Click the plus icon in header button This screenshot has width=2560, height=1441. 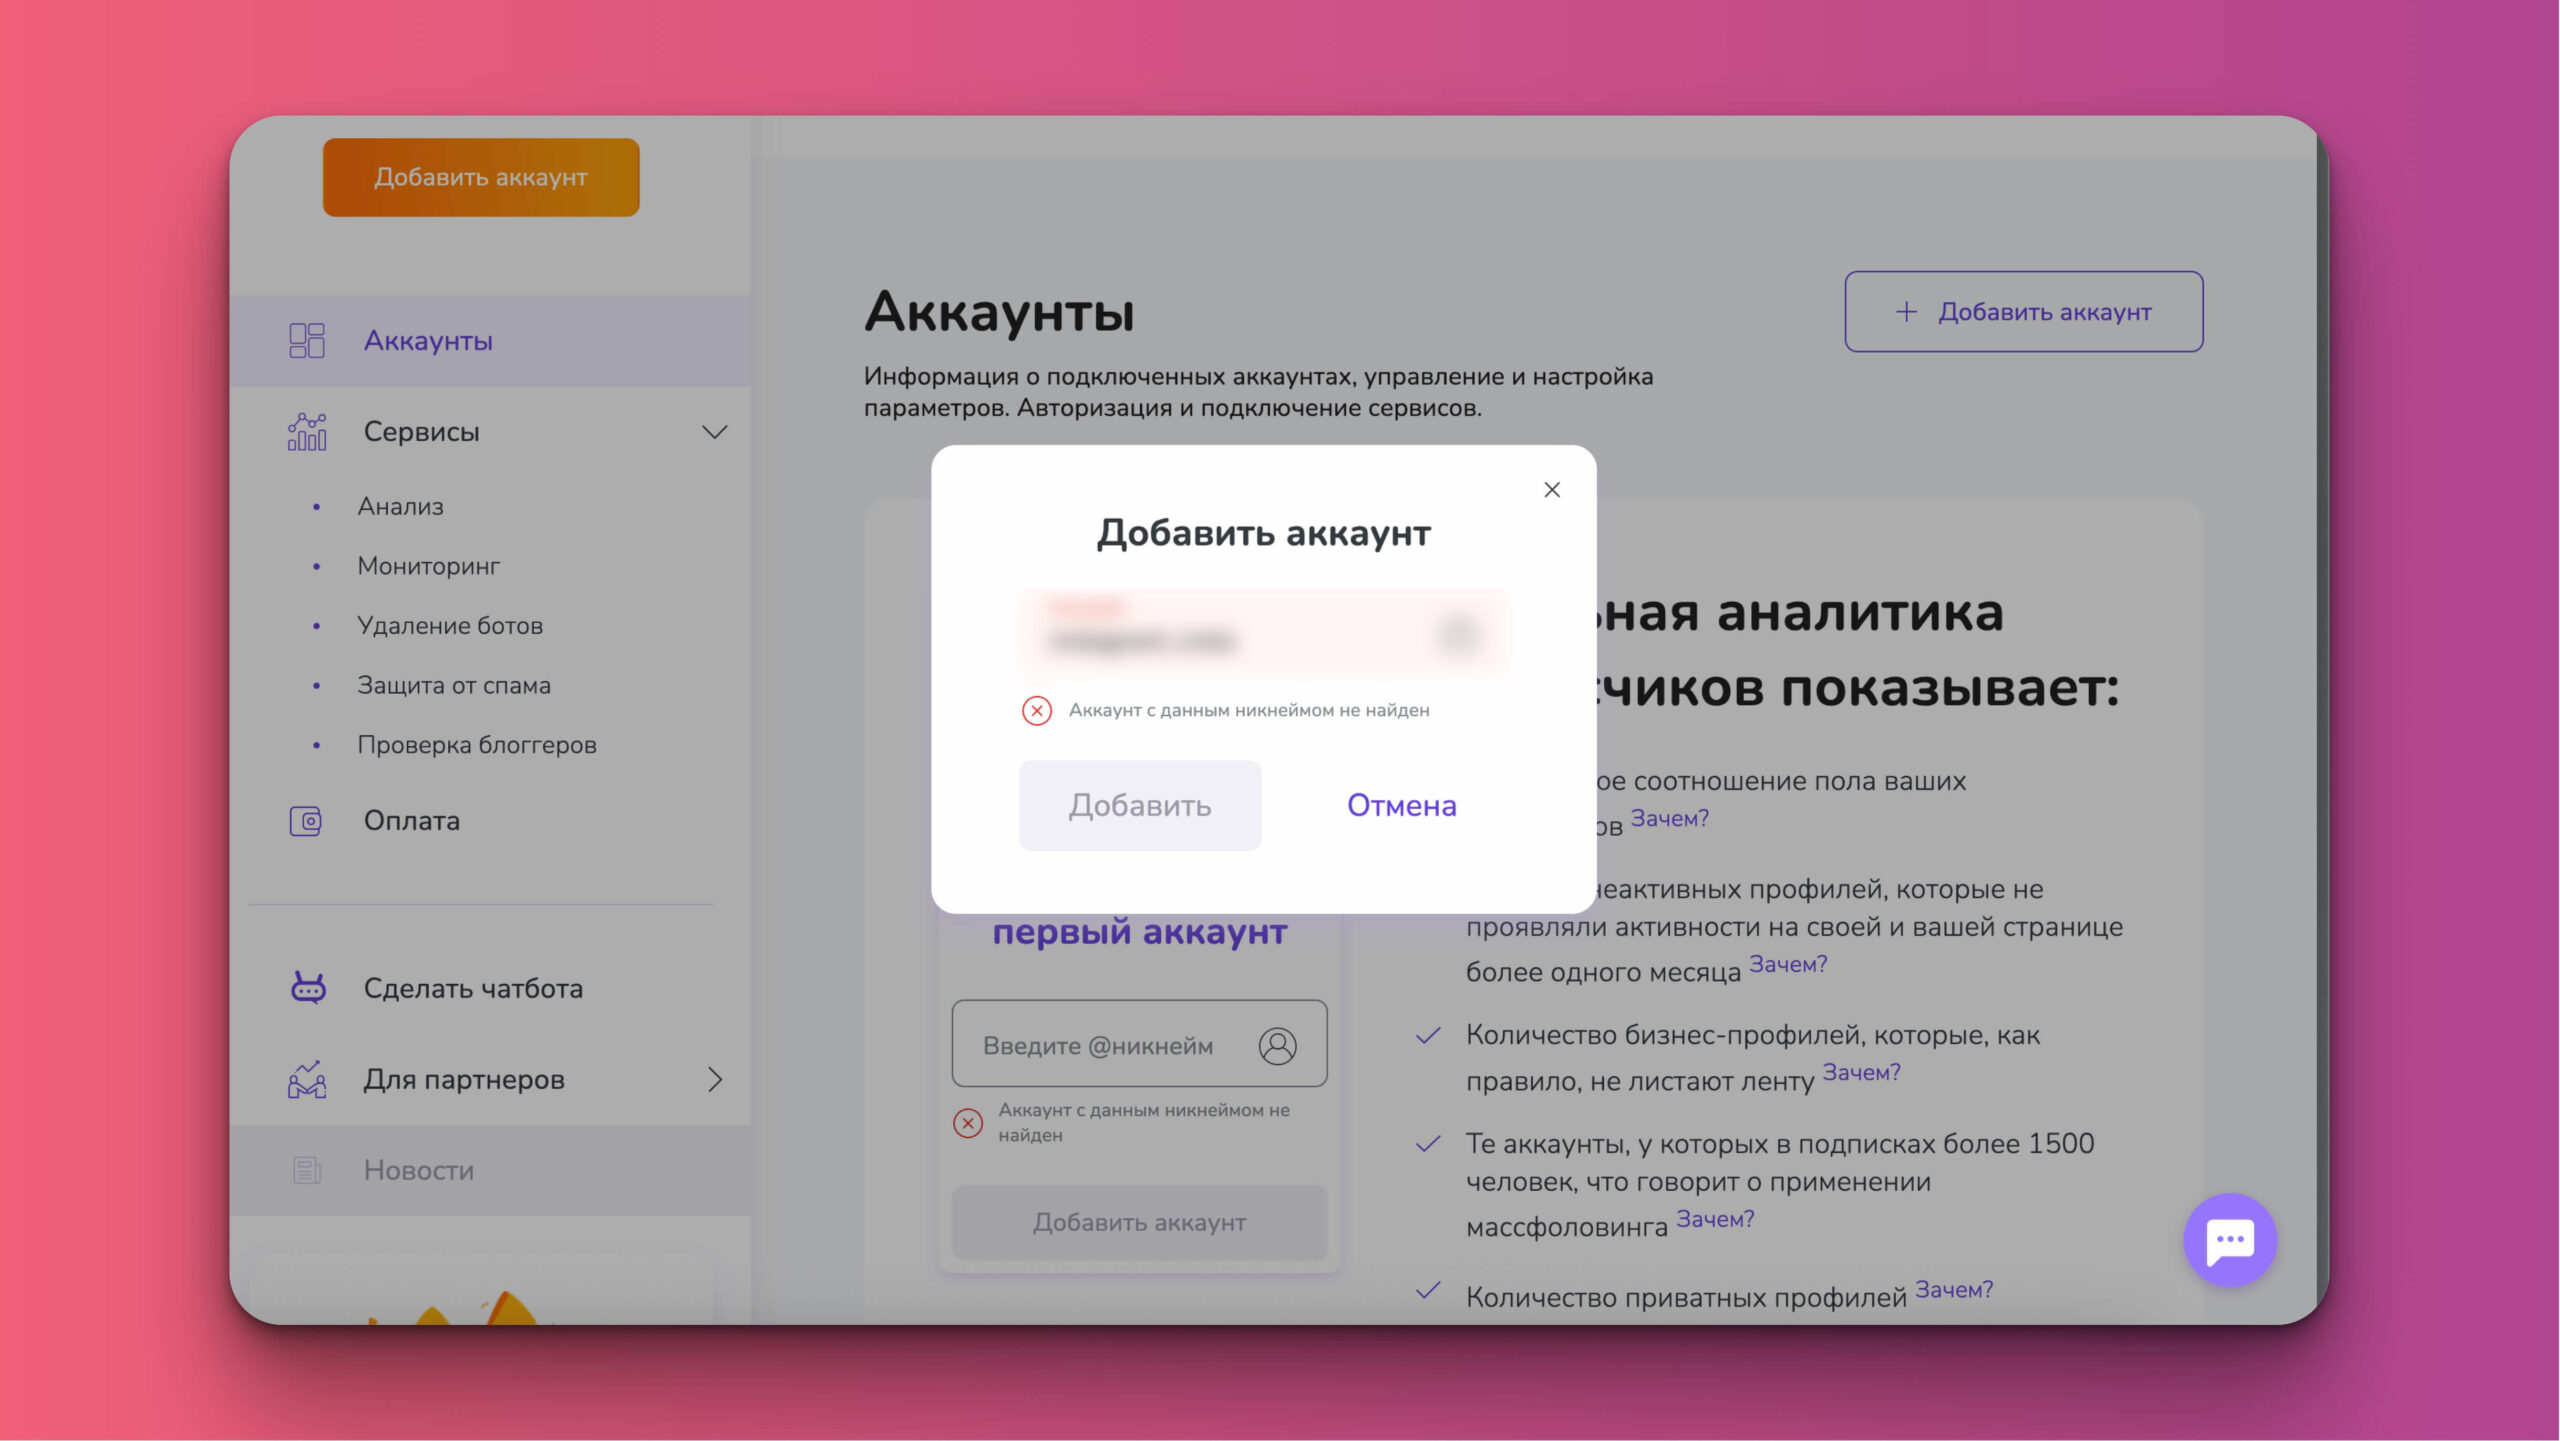[1906, 312]
